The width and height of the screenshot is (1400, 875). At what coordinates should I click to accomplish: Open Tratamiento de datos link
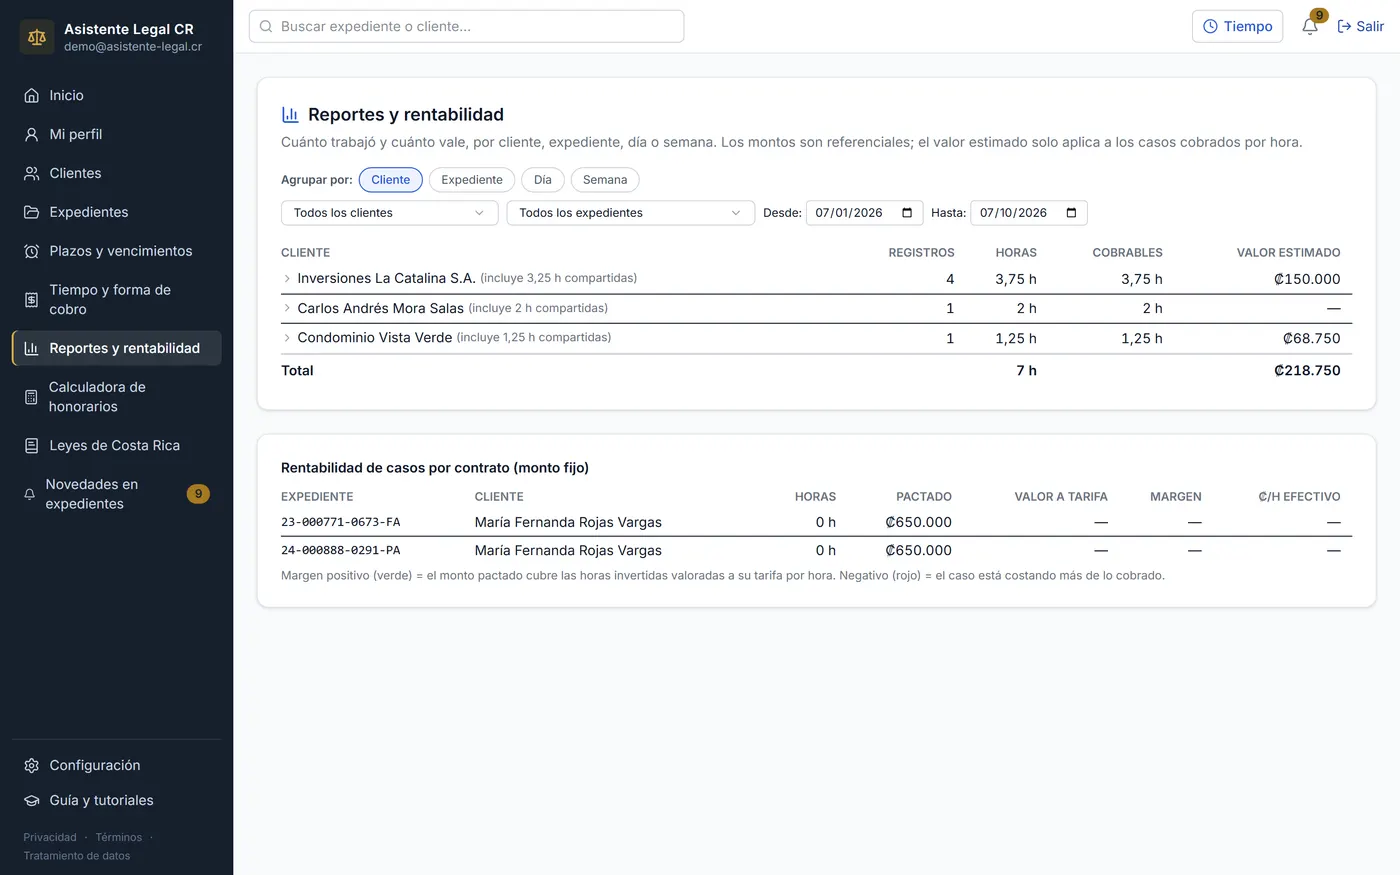[x=77, y=856]
